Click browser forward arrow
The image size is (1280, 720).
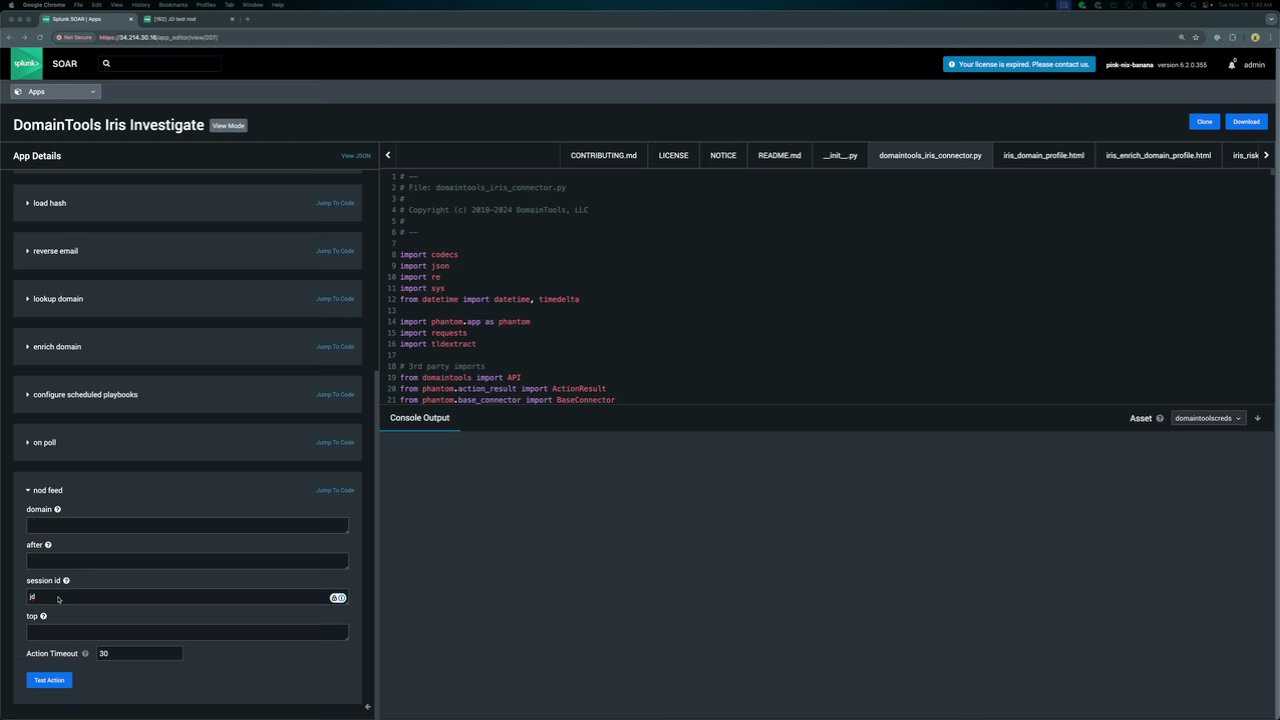click(x=25, y=37)
